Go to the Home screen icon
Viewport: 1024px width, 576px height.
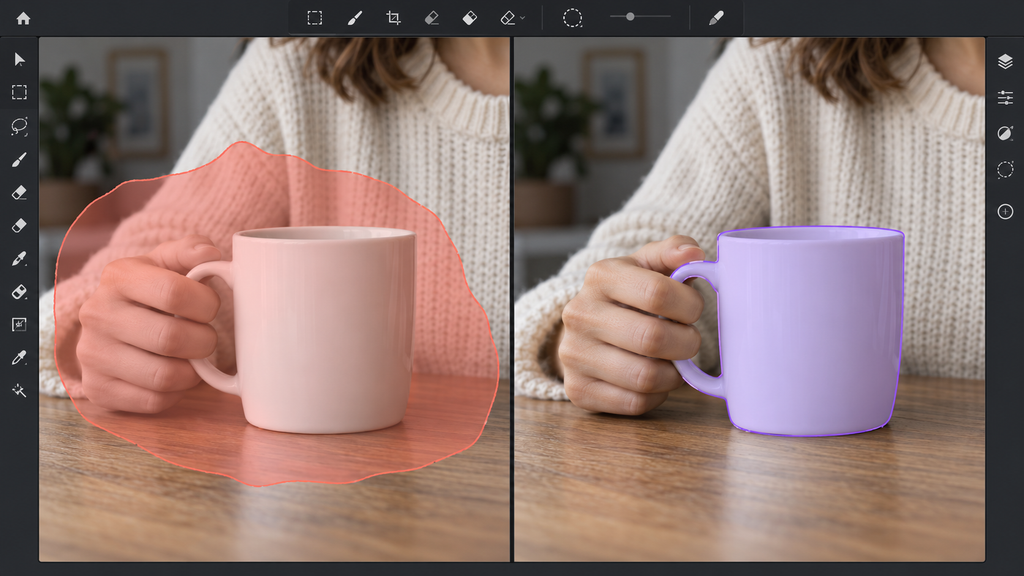coord(24,18)
